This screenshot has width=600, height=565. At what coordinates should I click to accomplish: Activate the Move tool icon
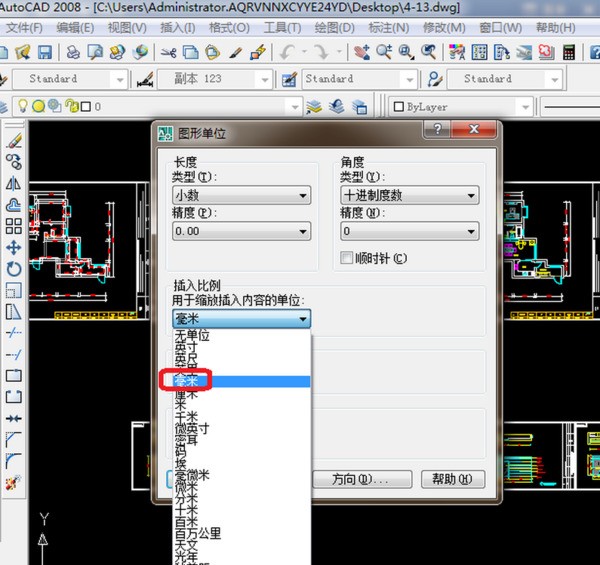(13, 247)
